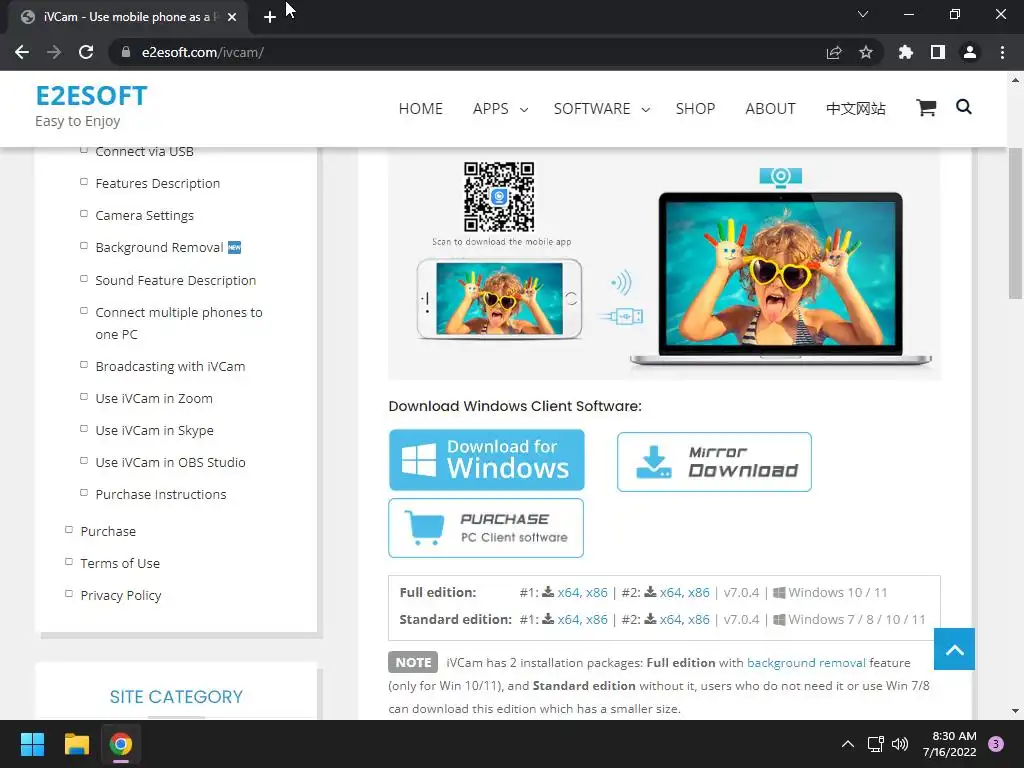Open Use iVCam in Zoom link
This screenshot has height=768, width=1024.
[153, 398]
